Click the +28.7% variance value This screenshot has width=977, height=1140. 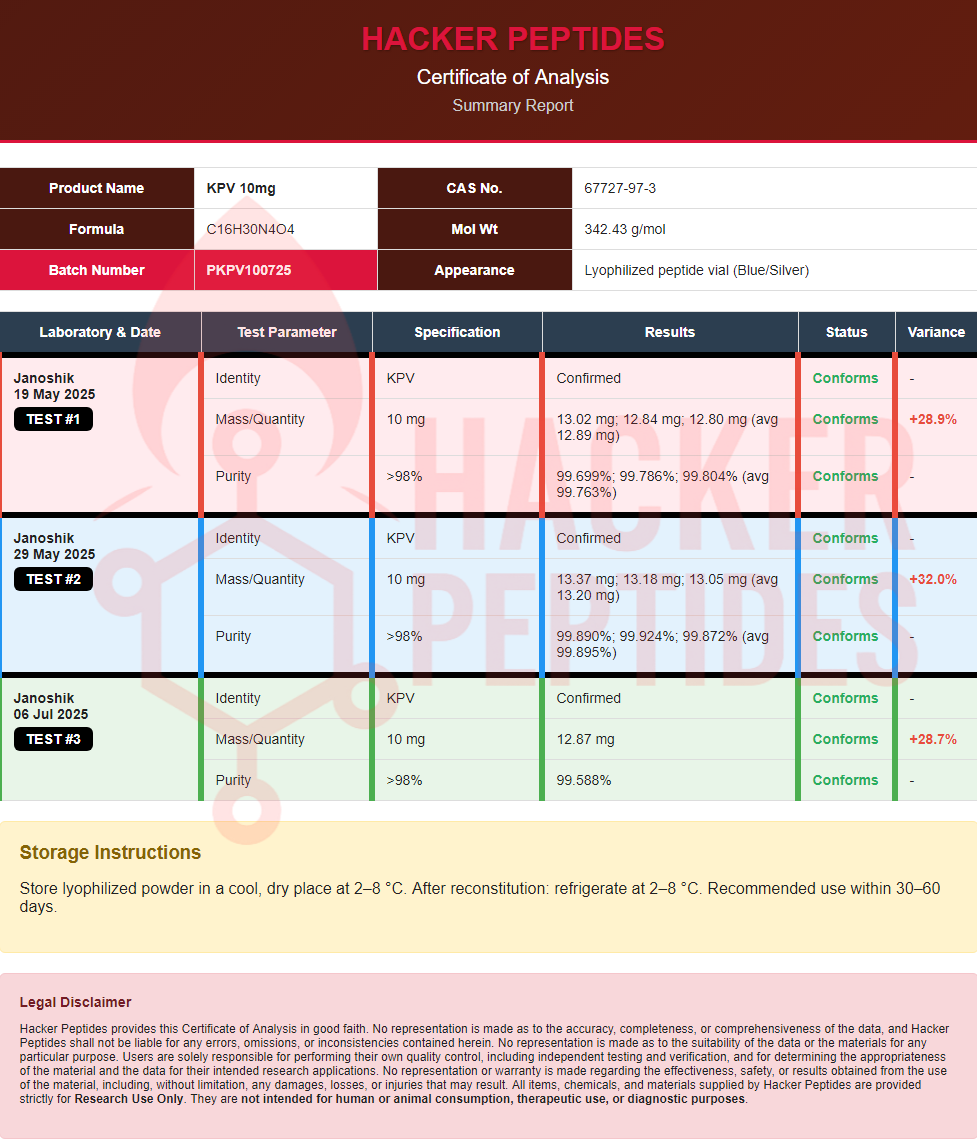[x=933, y=739]
